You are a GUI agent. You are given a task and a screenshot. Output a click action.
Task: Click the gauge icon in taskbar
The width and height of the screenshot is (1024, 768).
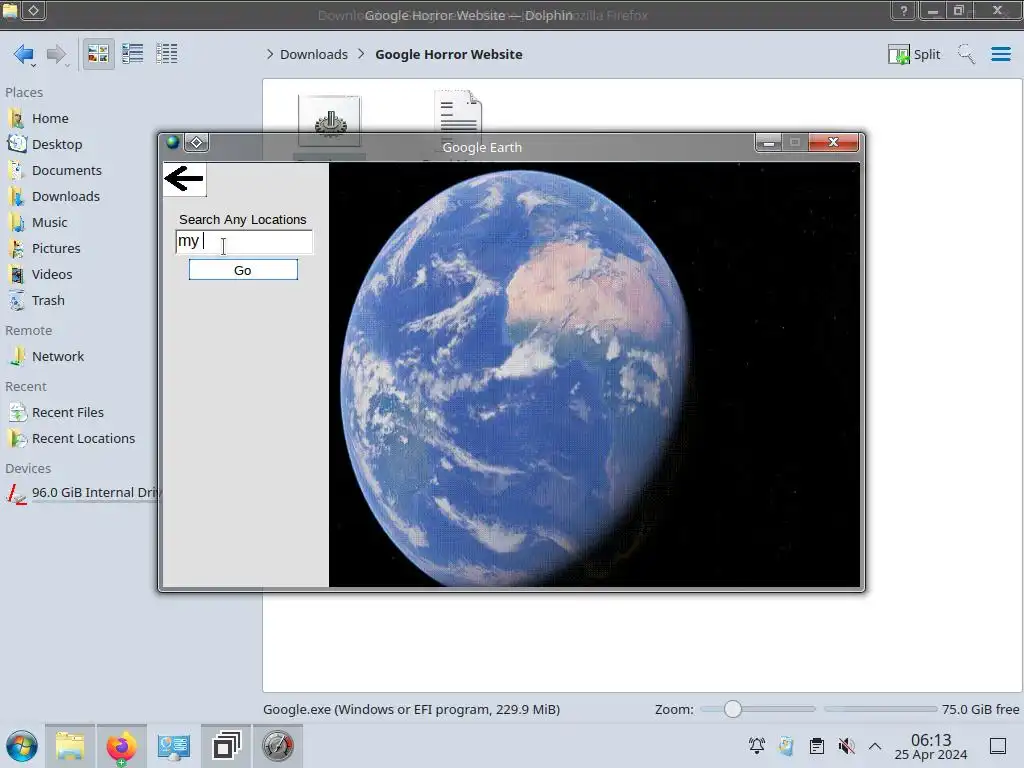[x=278, y=746]
